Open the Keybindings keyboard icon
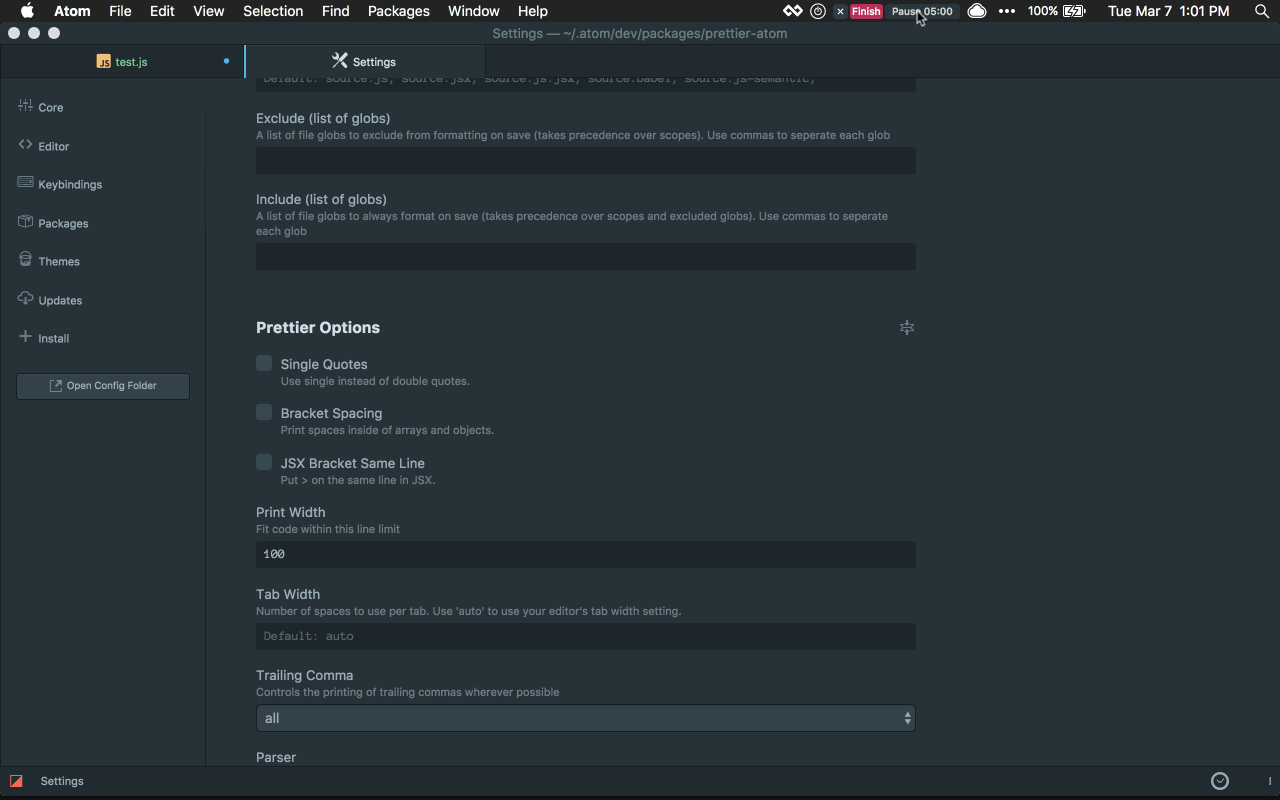 [x=25, y=183]
